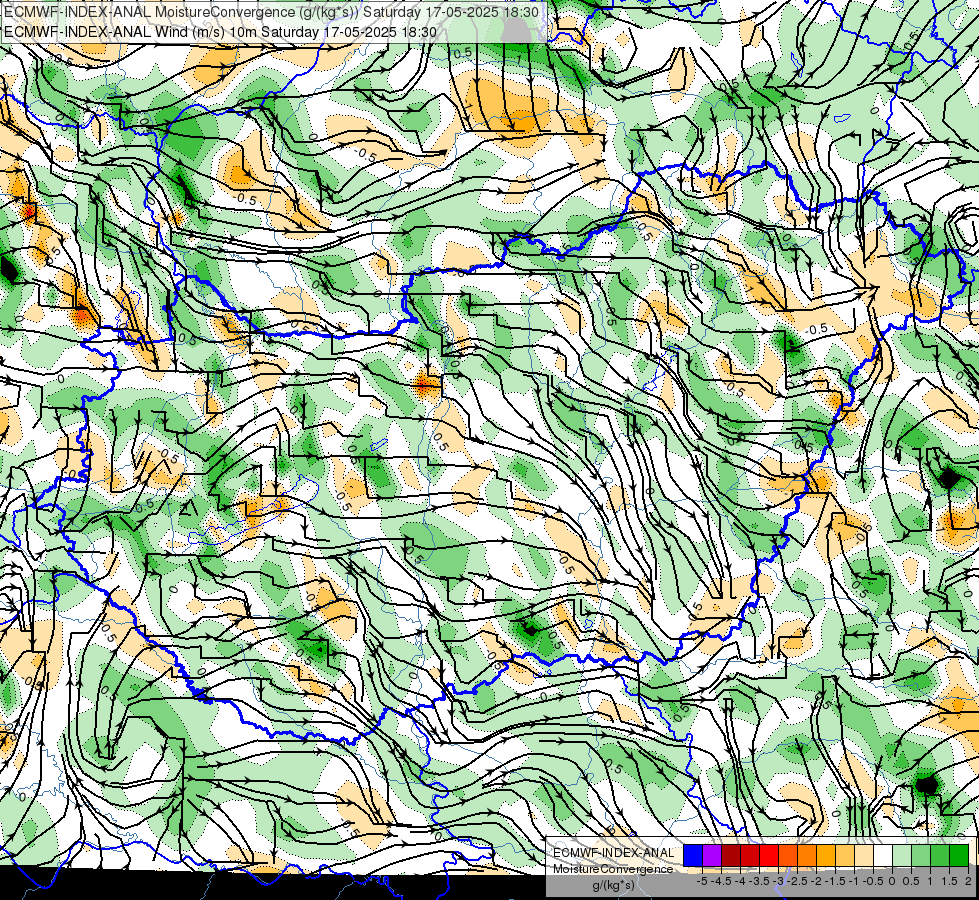
Task: Click the legend tick label -2.5
Action: tap(797, 881)
